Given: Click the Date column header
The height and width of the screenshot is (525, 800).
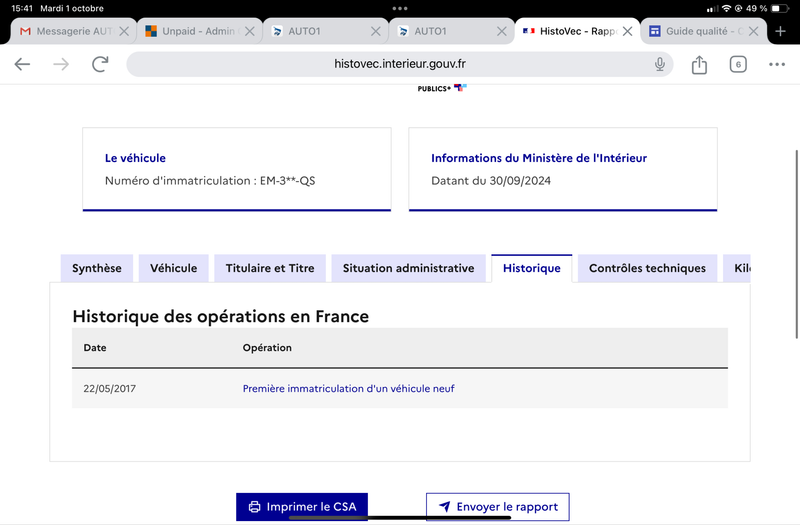Looking at the screenshot, I should 95,348.
